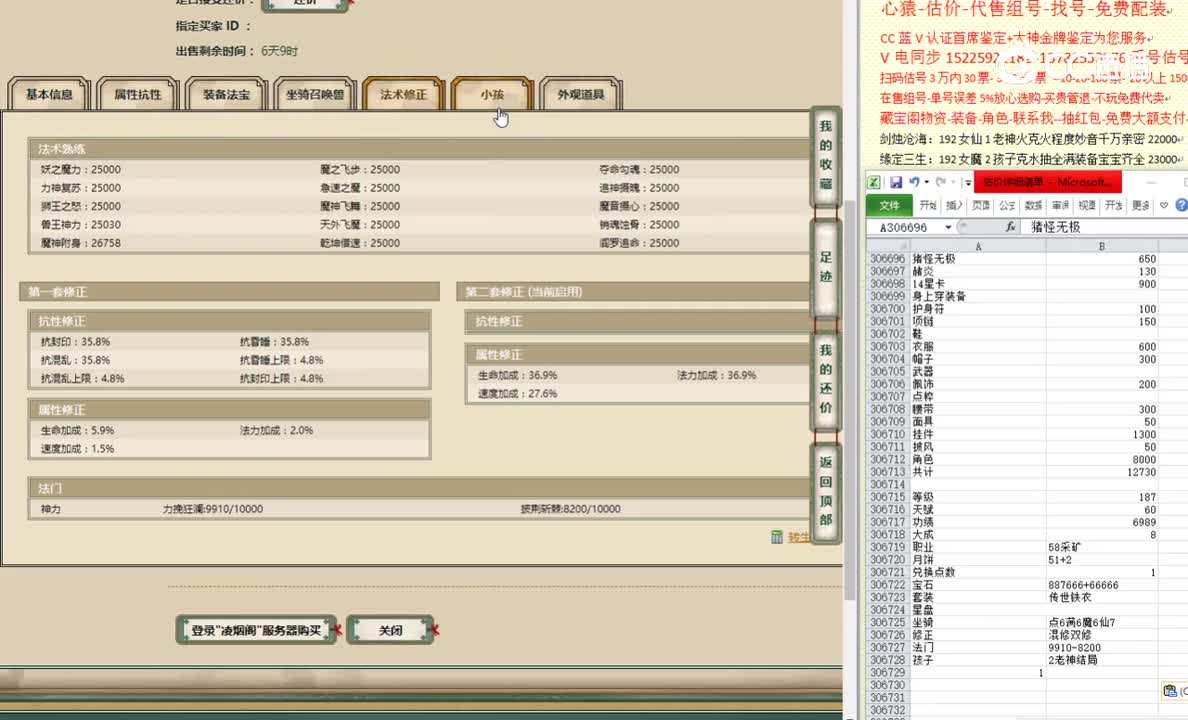Open the Name Box dropdown showing A306696

[x=948, y=227]
